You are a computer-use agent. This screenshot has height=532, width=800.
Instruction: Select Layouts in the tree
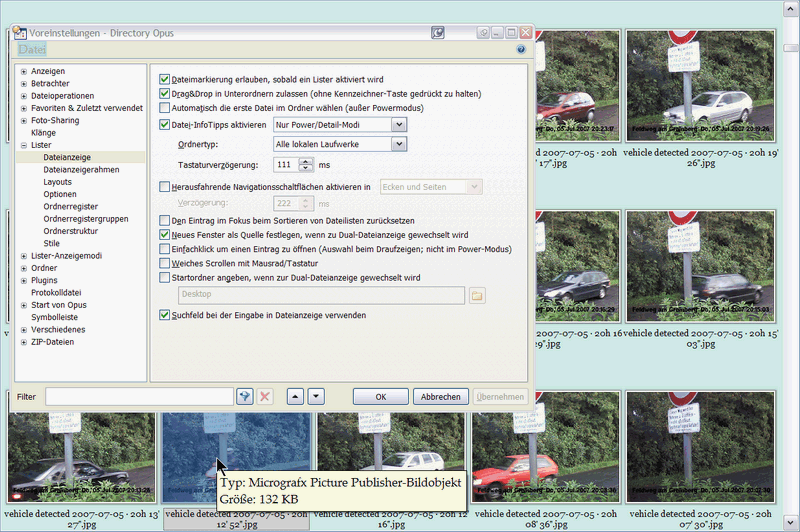tap(57, 182)
